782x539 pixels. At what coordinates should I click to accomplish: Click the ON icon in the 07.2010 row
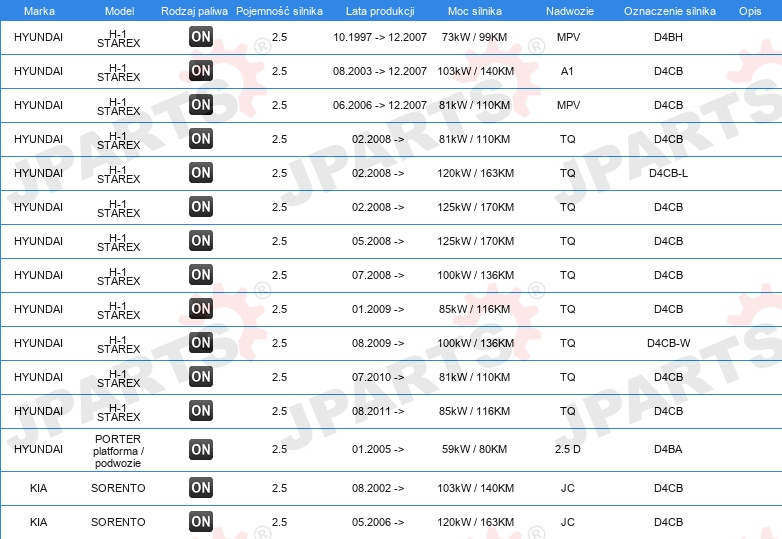tap(201, 377)
